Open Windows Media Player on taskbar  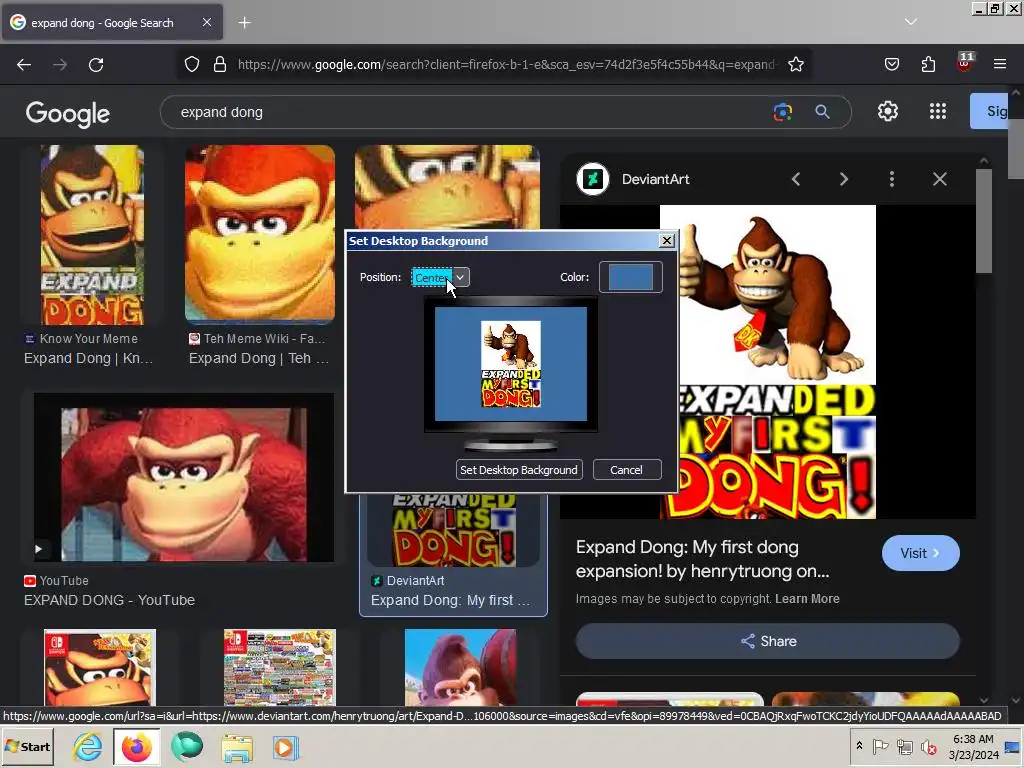(285, 748)
